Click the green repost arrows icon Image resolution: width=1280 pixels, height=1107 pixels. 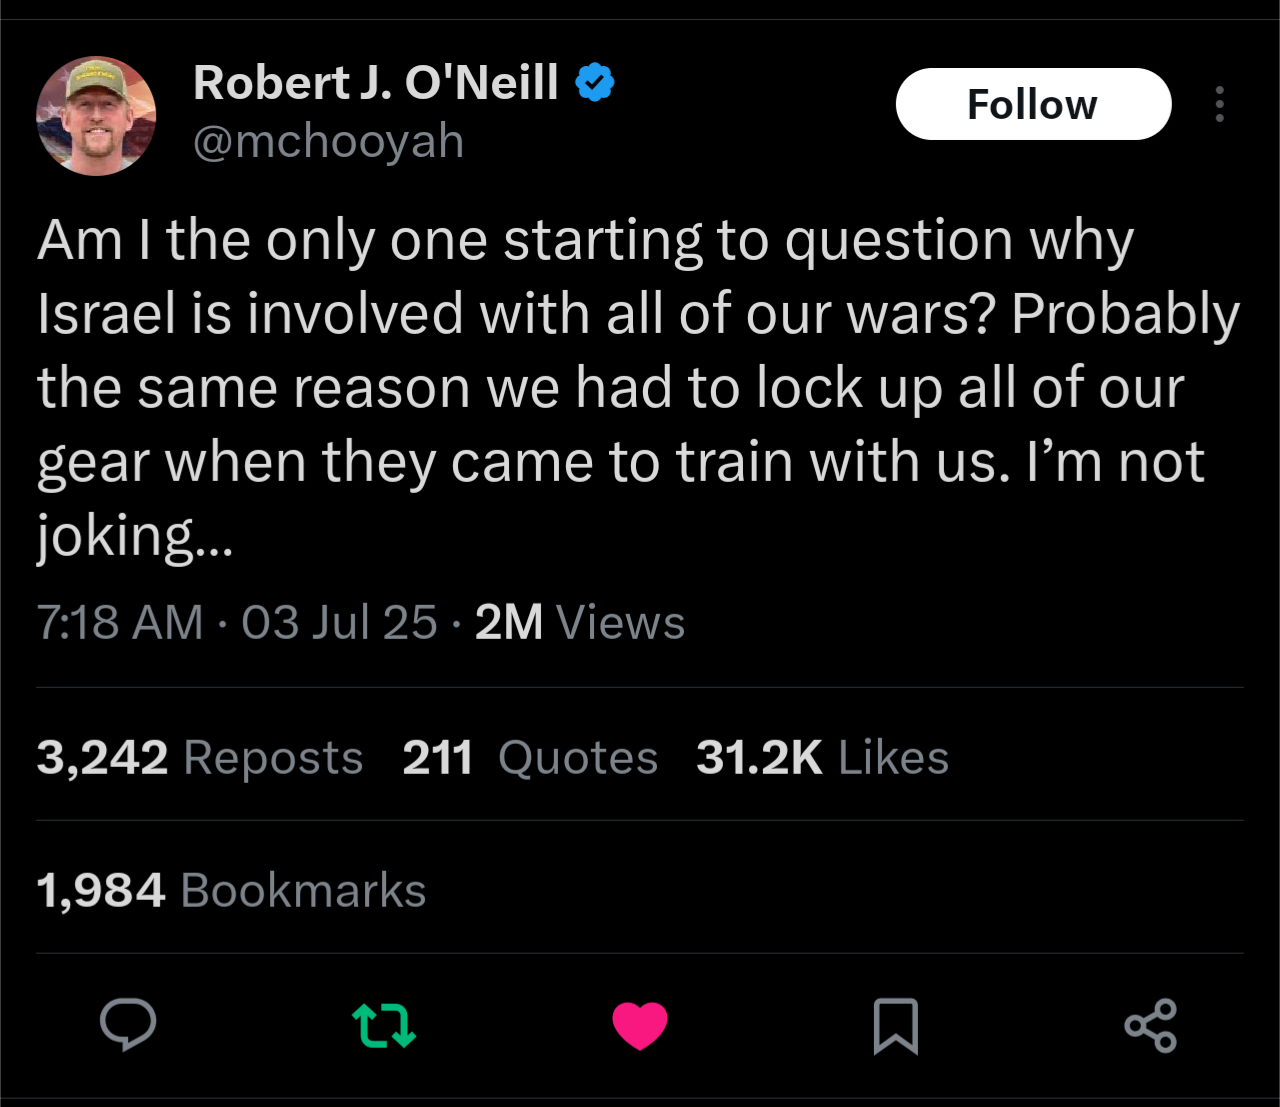coord(384,1026)
